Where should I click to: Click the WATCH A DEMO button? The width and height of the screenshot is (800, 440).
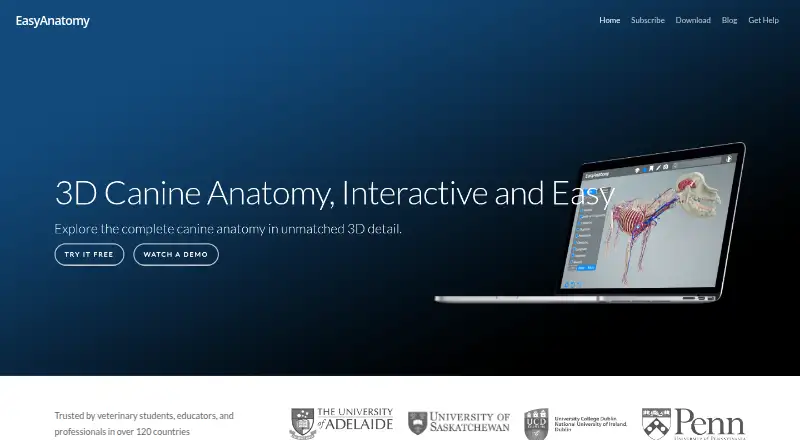[x=176, y=254]
